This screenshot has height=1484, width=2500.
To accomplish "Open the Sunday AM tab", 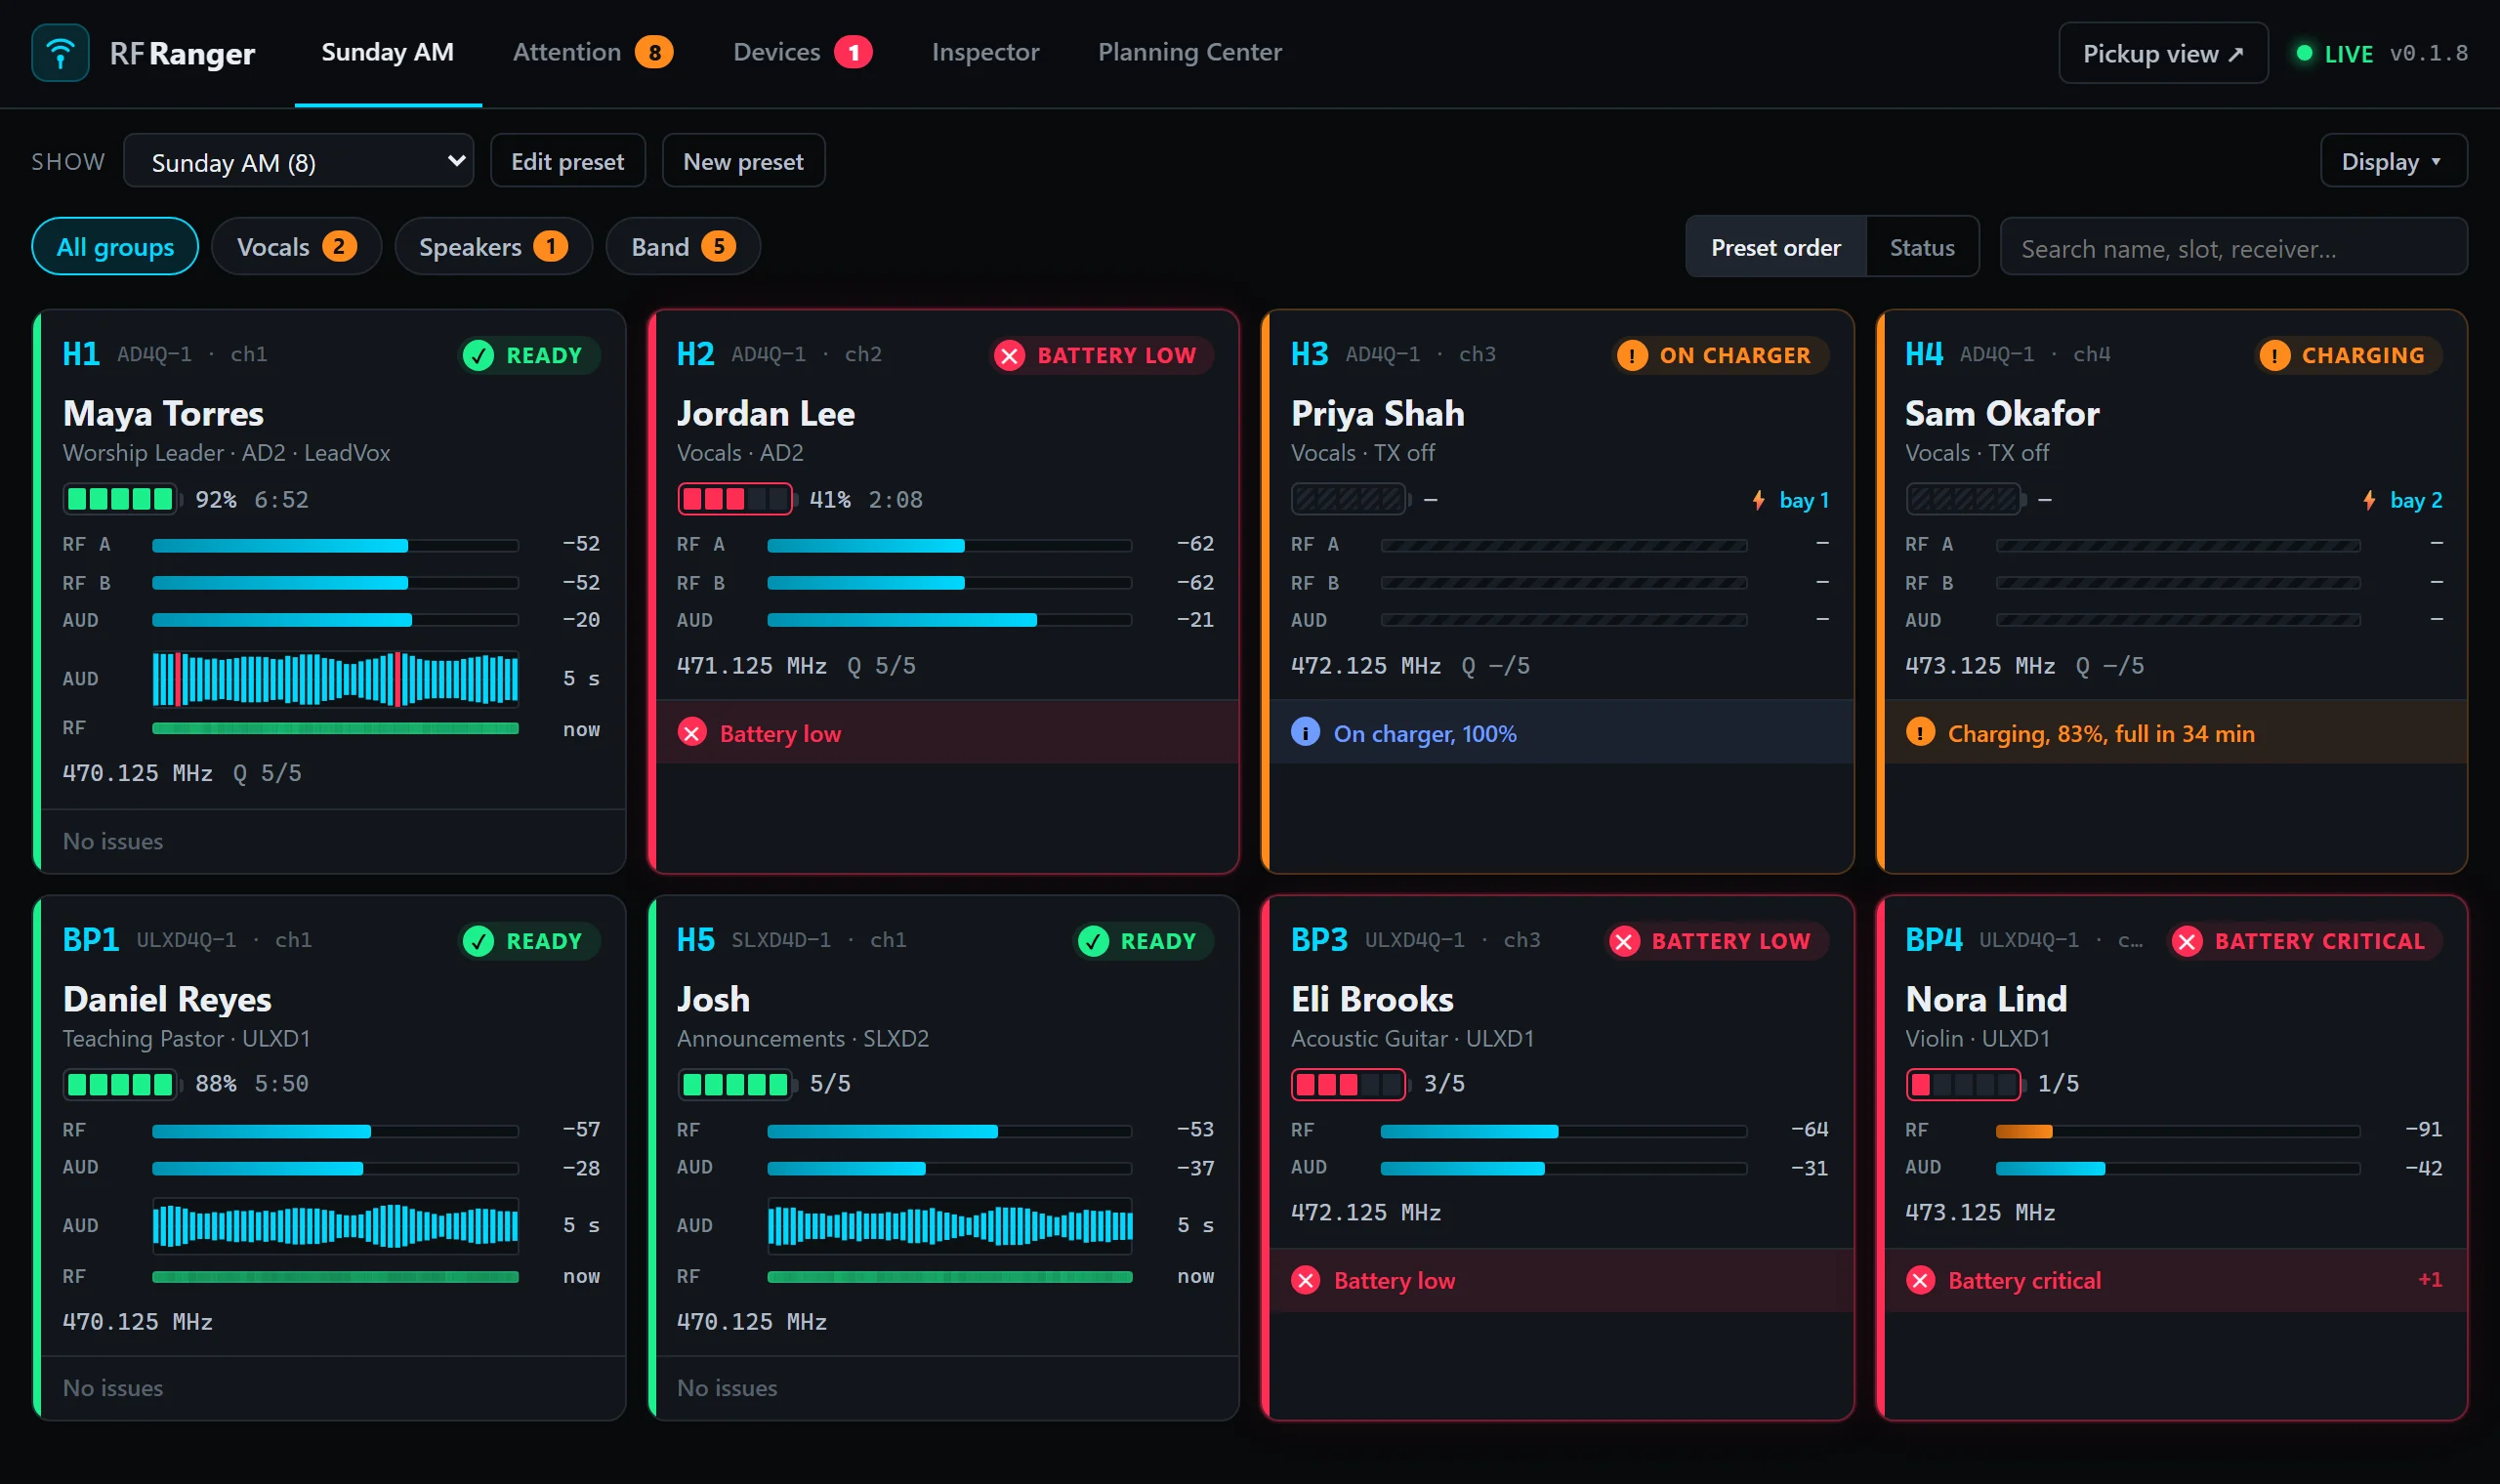I will (387, 52).
